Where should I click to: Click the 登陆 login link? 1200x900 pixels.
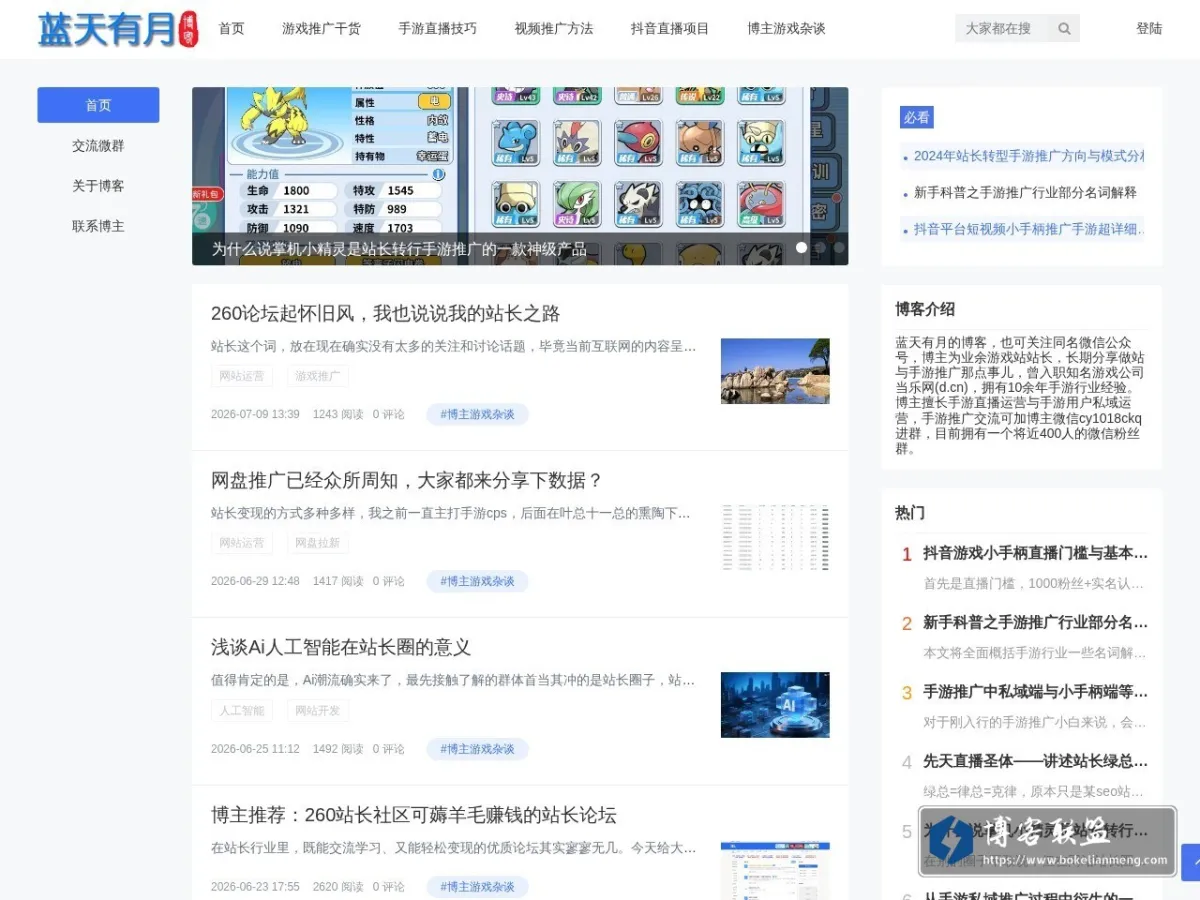1149,29
